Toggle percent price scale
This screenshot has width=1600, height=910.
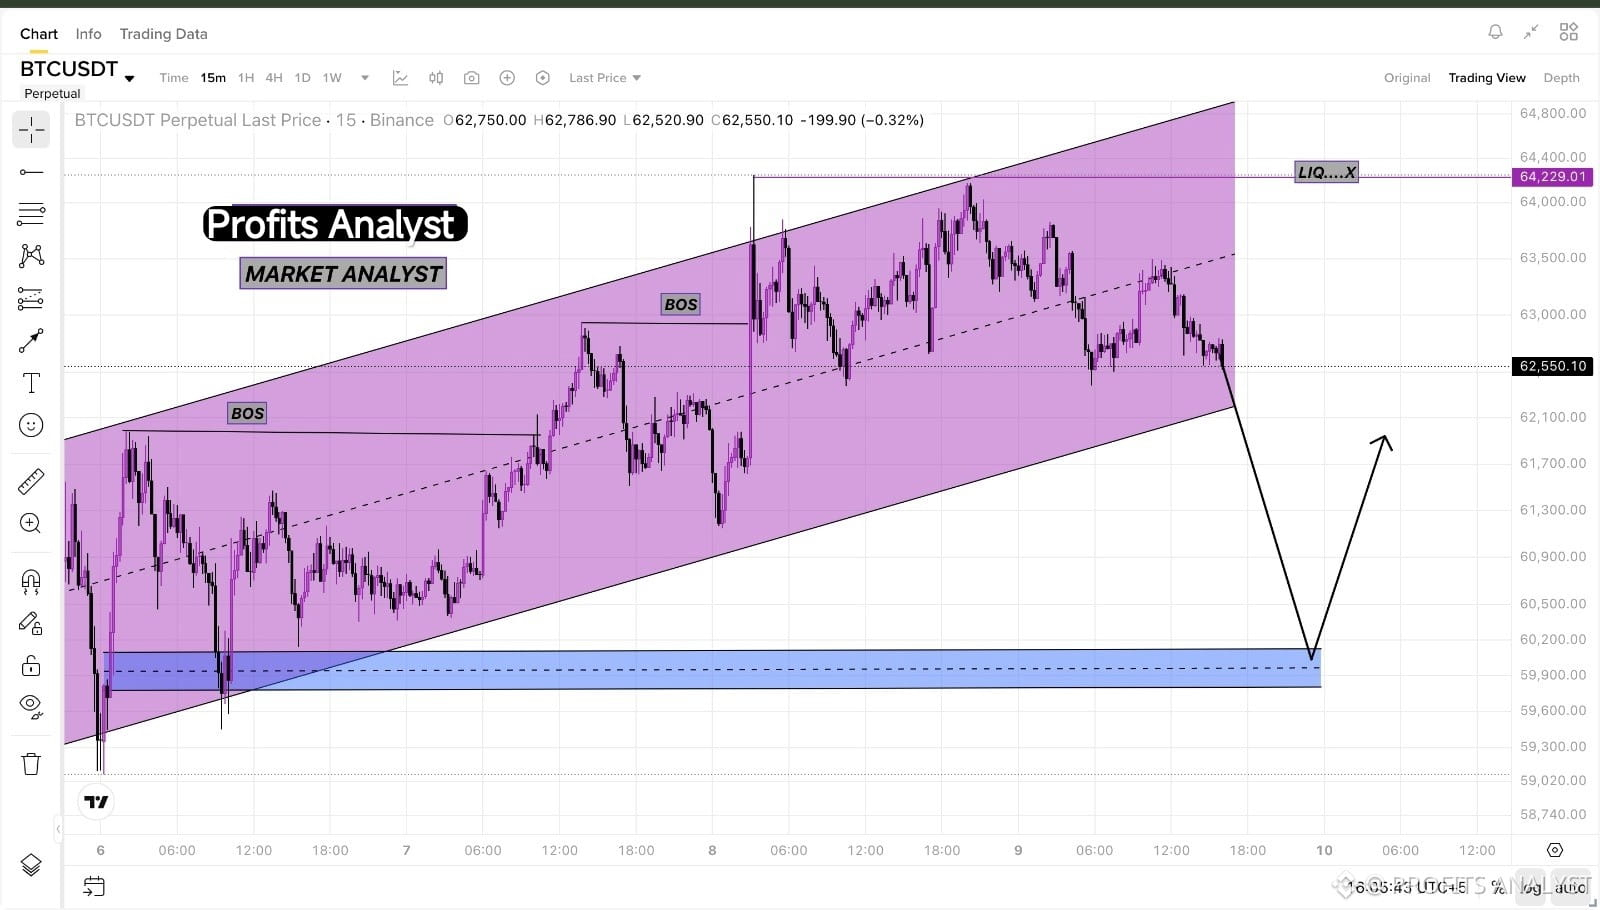1498,886
